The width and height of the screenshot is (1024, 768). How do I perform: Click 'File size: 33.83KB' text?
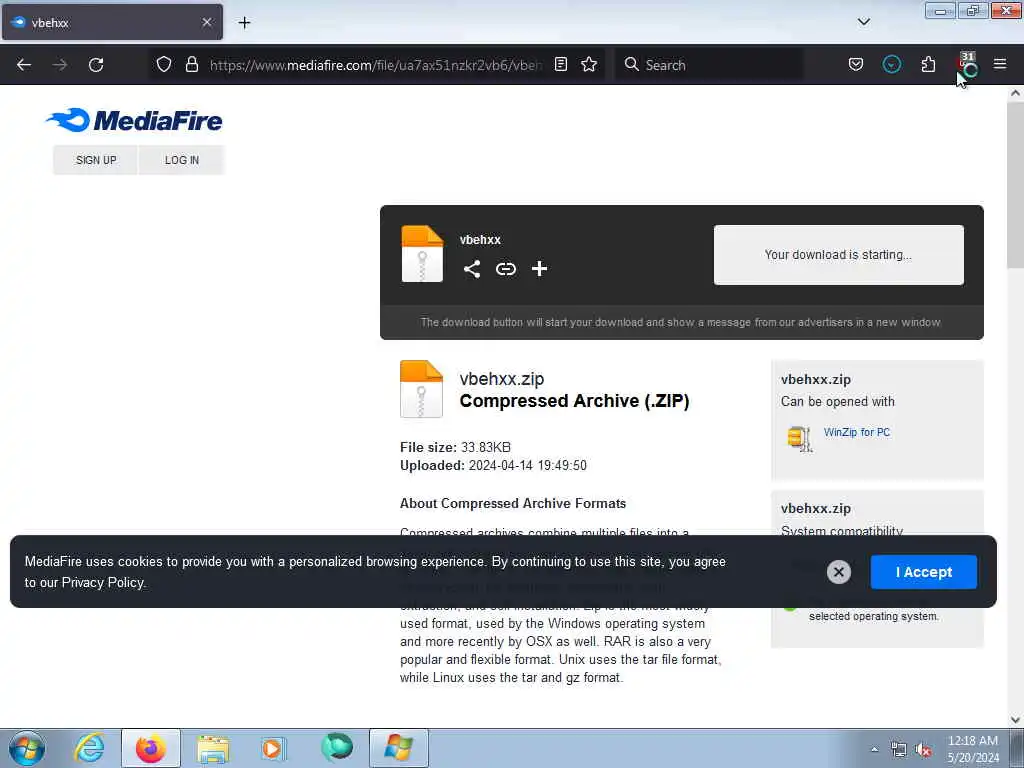pos(455,447)
